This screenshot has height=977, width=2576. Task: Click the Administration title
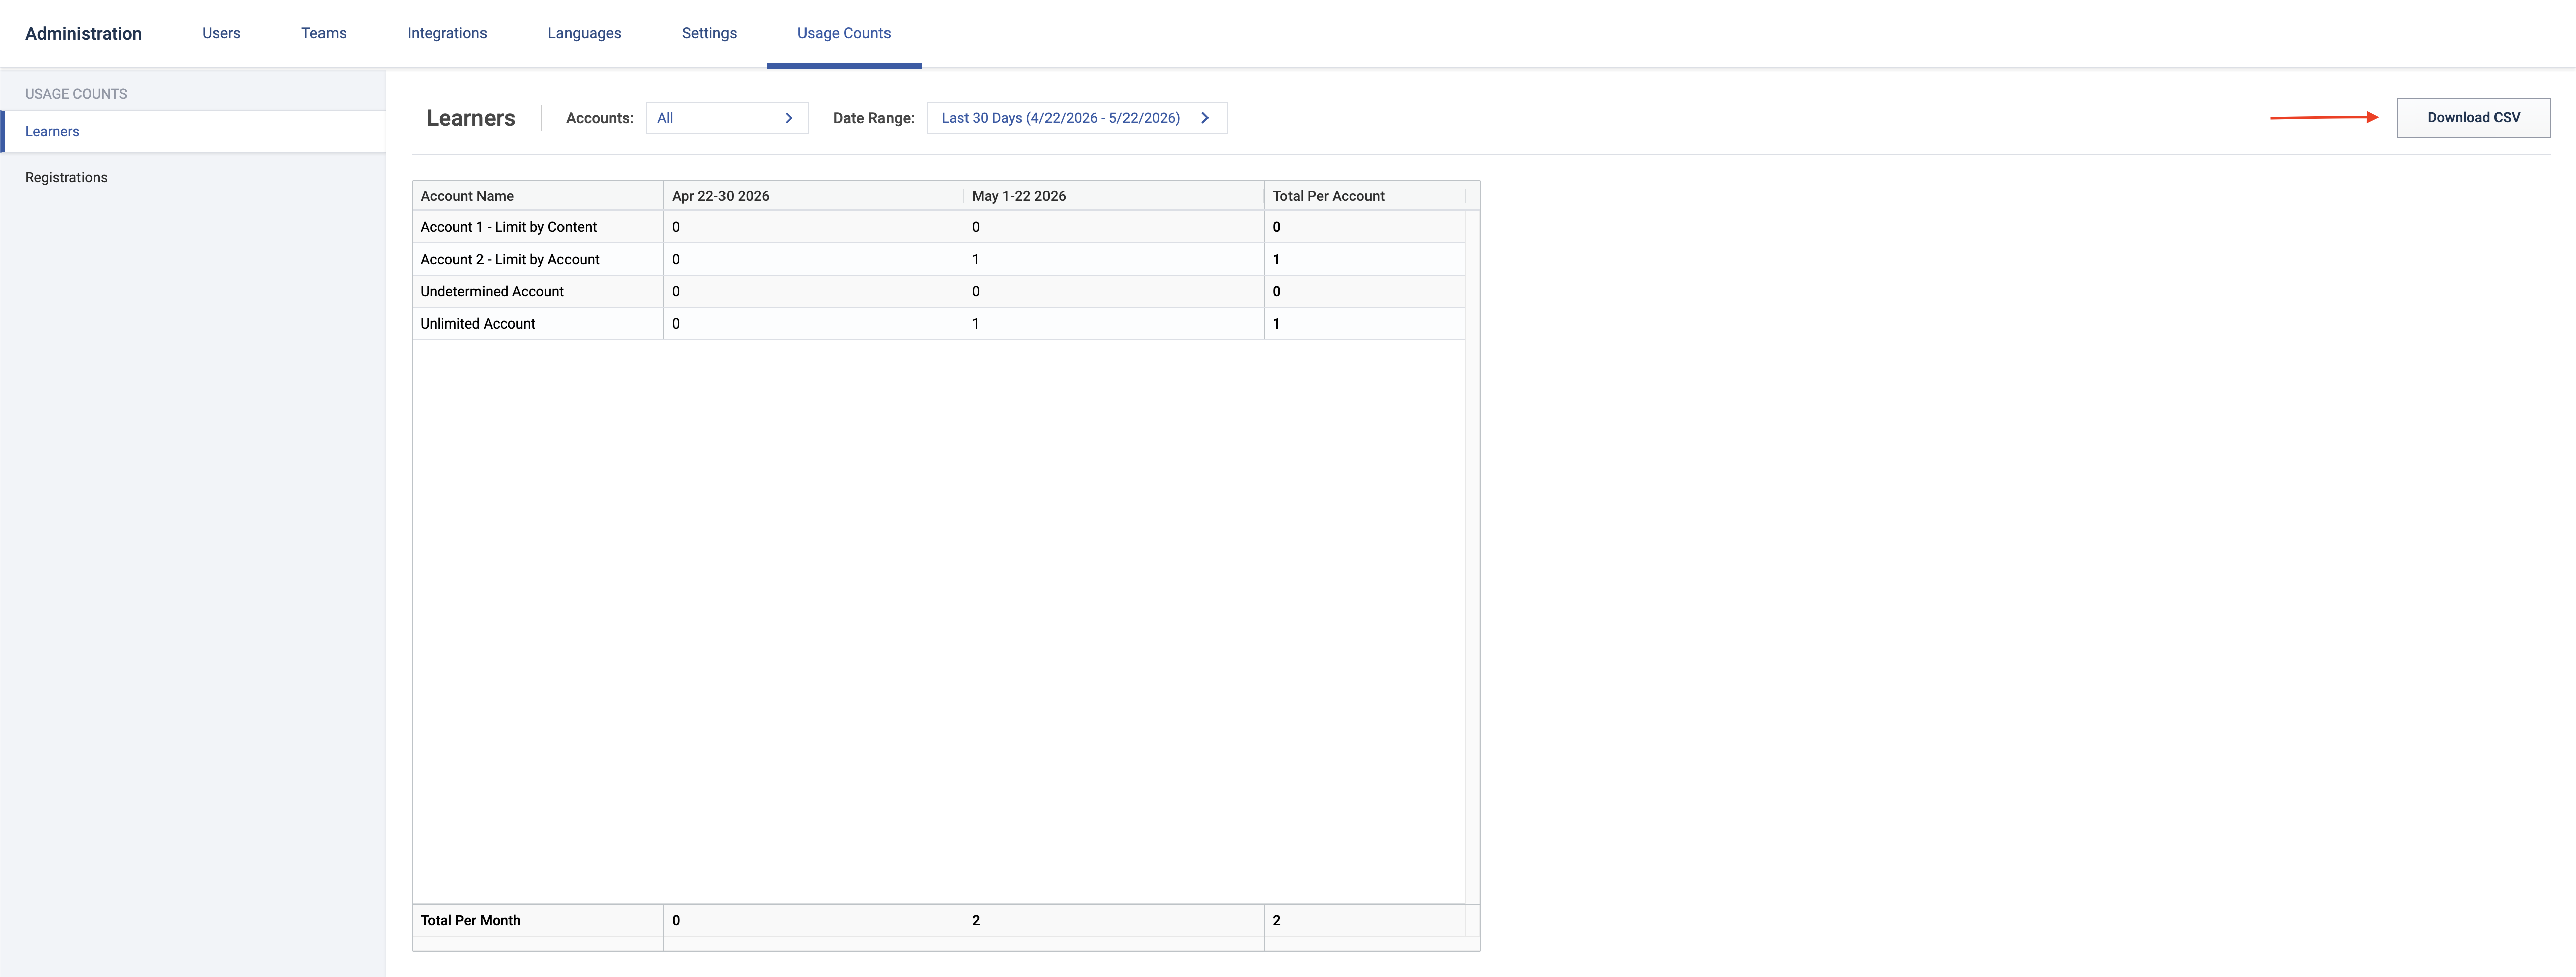coord(83,33)
